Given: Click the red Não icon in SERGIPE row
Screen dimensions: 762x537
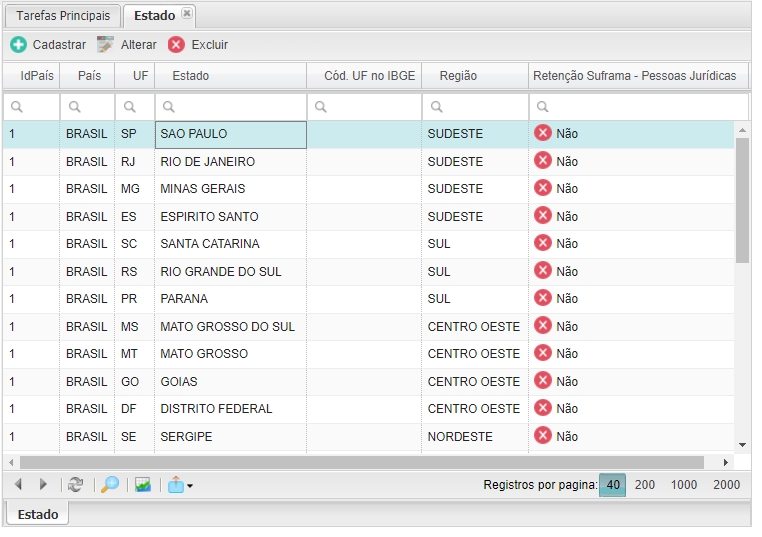Looking at the screenshot, I should pyautogui.click(x=543, y=435).
